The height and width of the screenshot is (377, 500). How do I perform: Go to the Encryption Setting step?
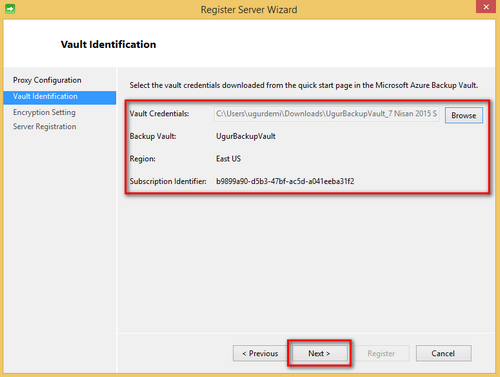click(x=44, y=112)
